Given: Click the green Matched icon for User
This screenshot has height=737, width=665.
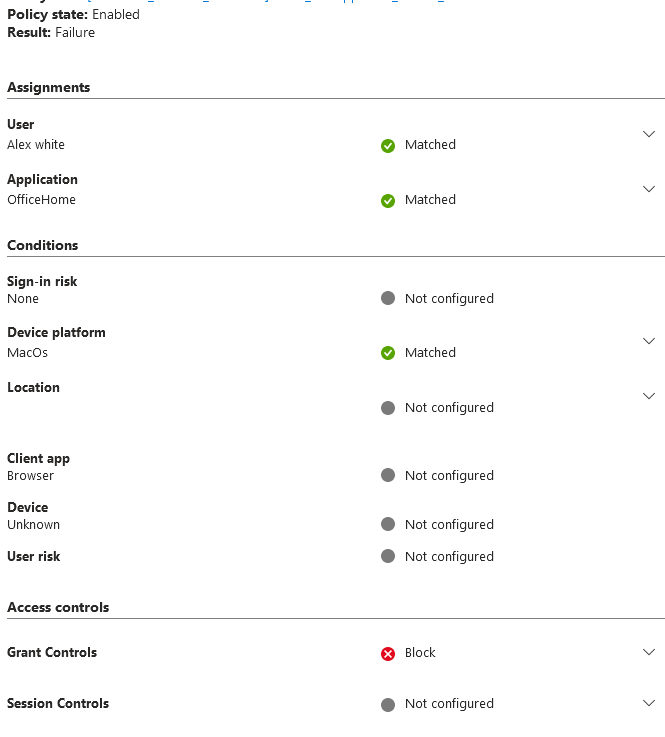Looking at the screenshot, I should (x=388, y=146).
